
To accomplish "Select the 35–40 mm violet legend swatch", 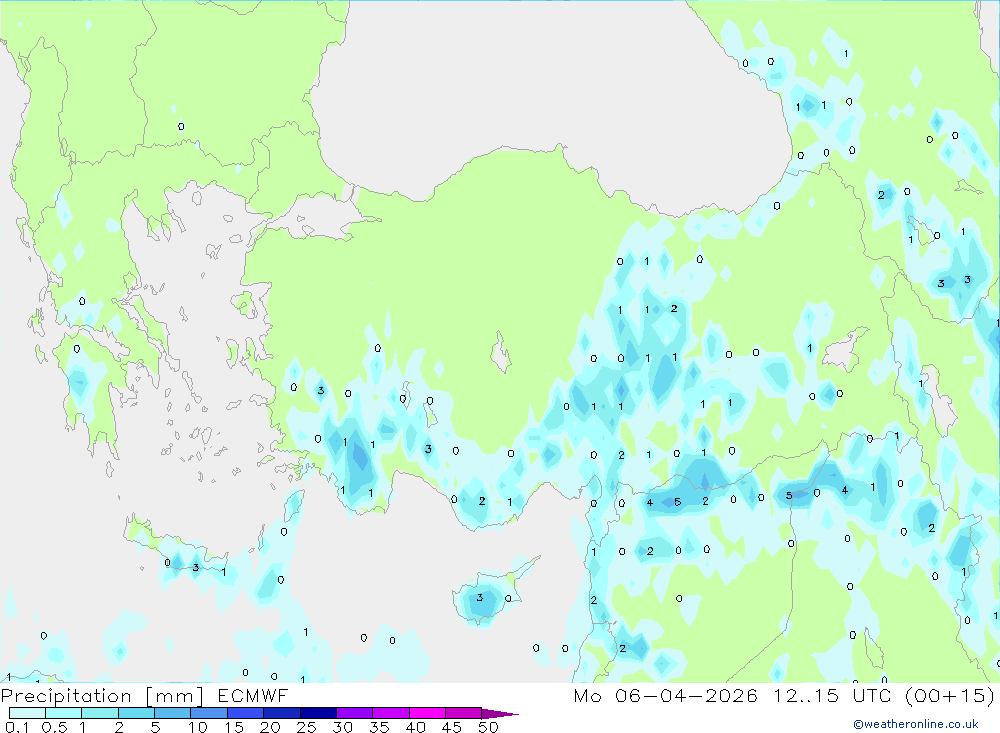I will click(391, 713).
